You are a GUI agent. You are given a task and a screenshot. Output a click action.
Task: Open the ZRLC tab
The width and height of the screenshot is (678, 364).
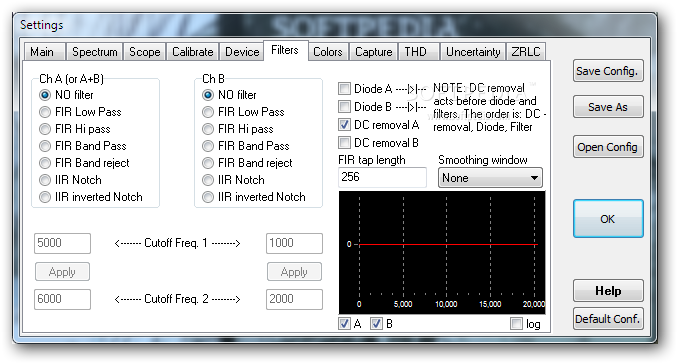(x=526, y=52)
